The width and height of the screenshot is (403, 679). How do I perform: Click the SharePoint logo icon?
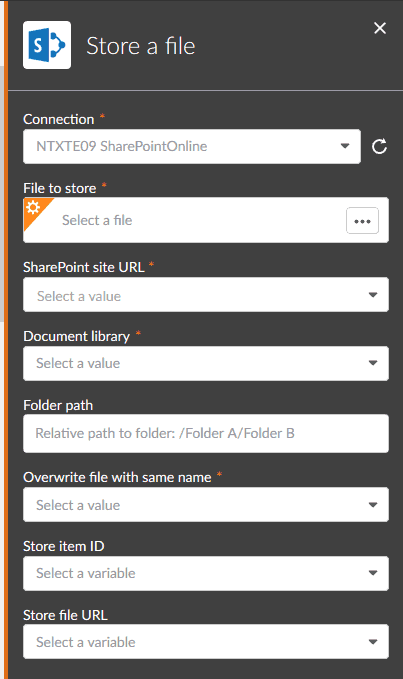coord(47,45)
